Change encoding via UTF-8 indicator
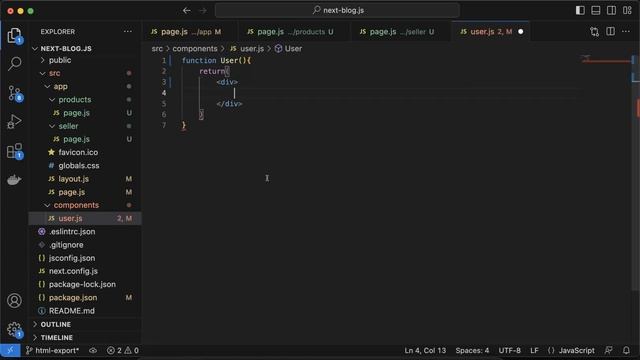Screen dimensions: 640x360 [x=509, y=350]
